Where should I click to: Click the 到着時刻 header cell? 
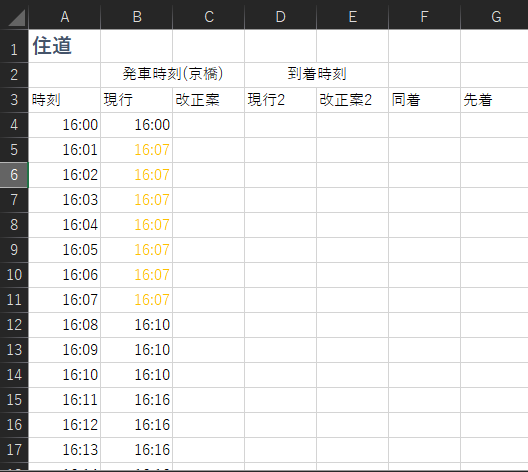coord(317,75)
